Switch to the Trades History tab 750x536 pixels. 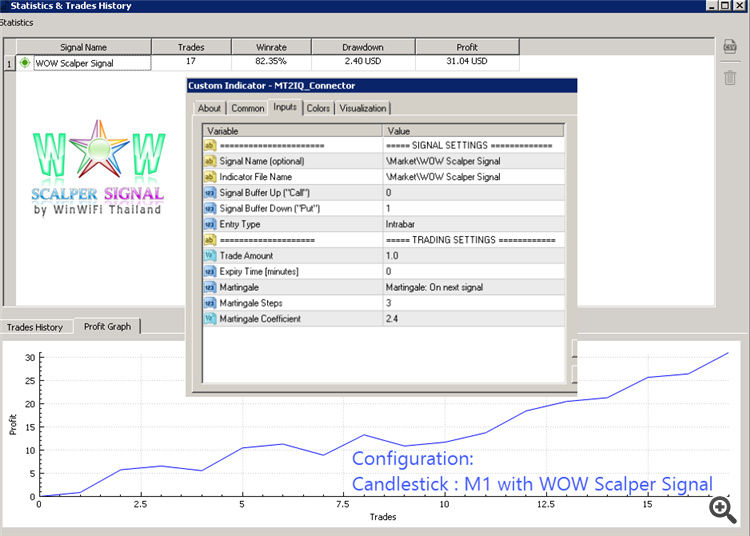[35, 327]
